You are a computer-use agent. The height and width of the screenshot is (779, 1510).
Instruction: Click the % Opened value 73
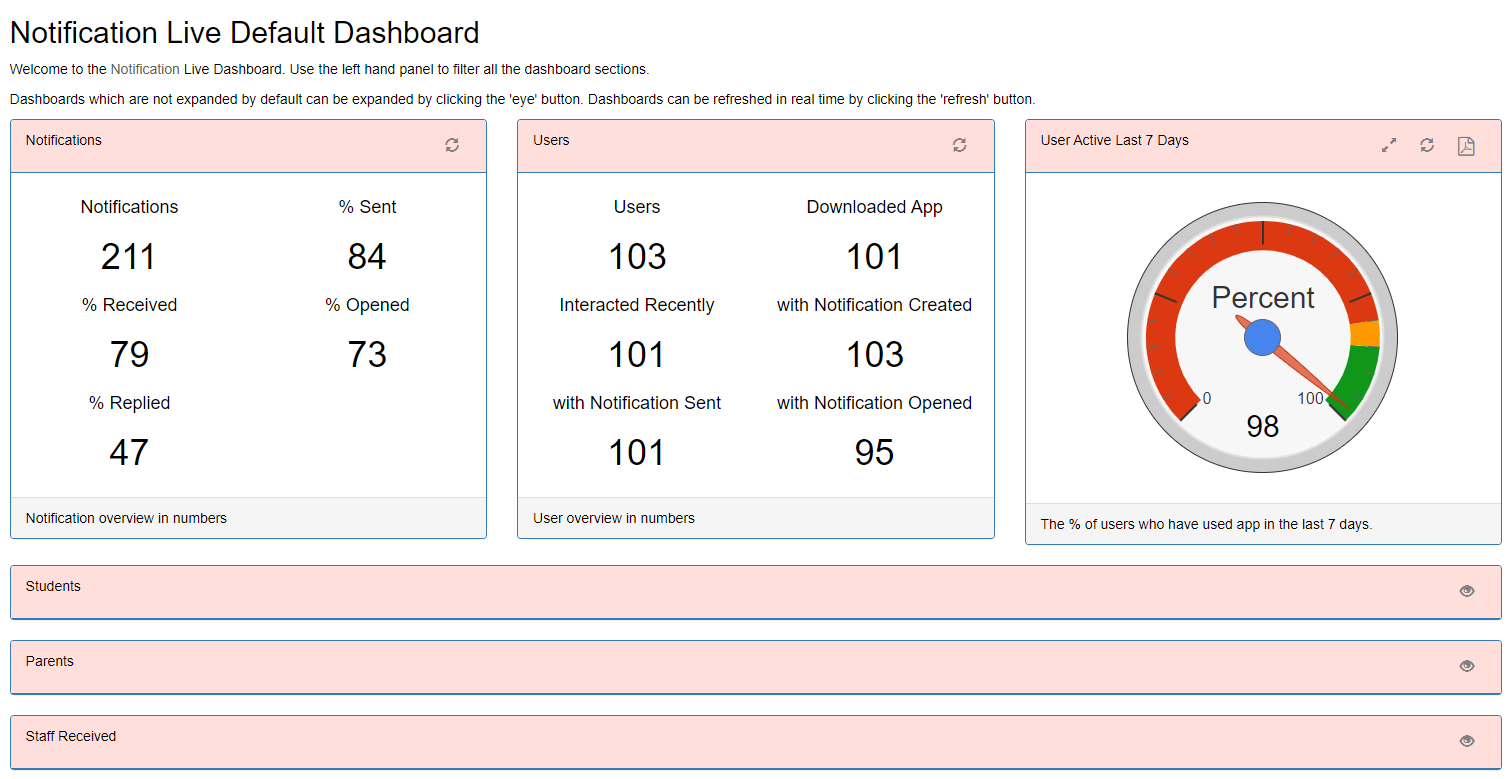[x=367, y=355]
